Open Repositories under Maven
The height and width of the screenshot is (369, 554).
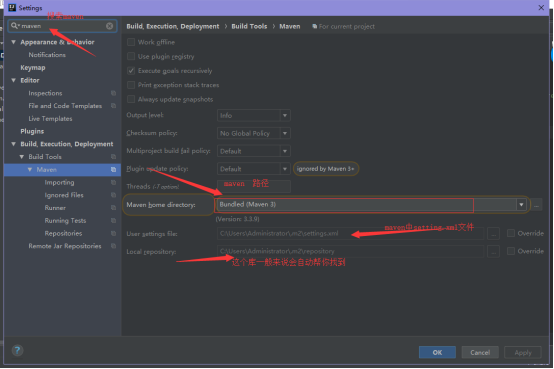pos(63,233)
